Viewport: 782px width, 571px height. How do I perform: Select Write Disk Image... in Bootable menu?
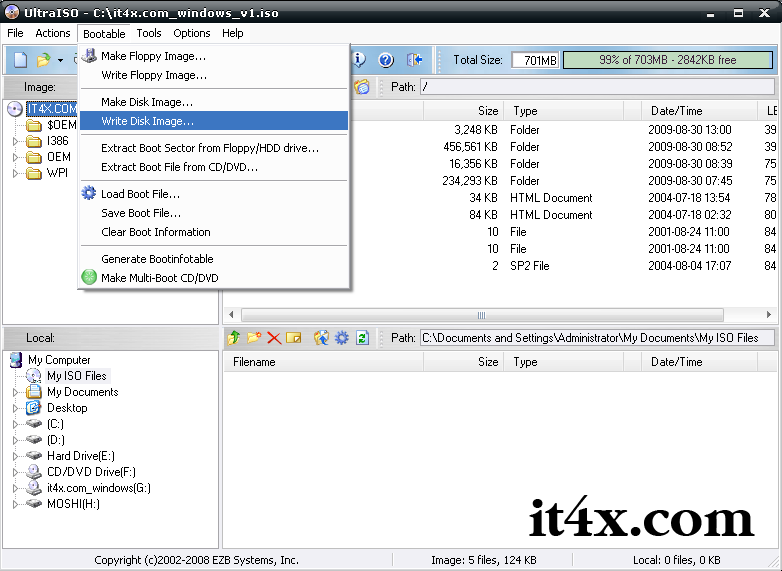click(x=214, y=121)
